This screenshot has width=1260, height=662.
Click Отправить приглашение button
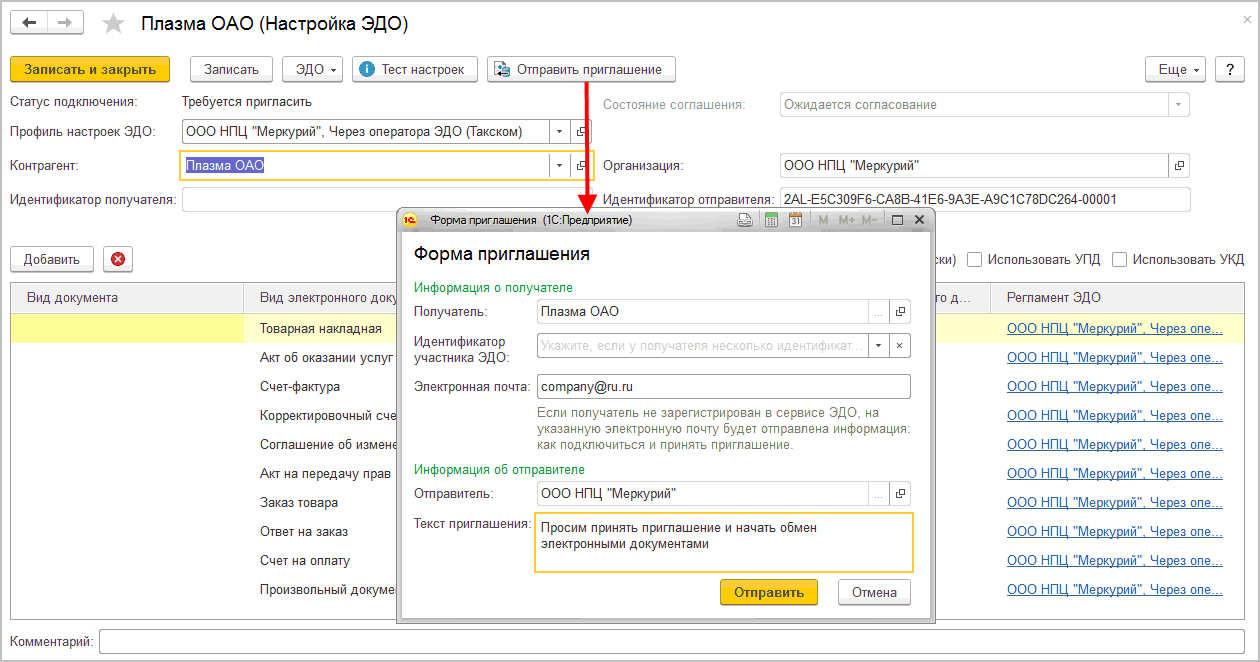[581, 69]
